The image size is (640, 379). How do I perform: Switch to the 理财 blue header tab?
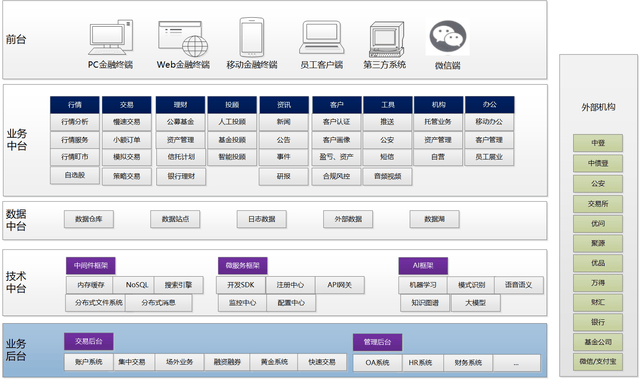(x=180, y=105)
